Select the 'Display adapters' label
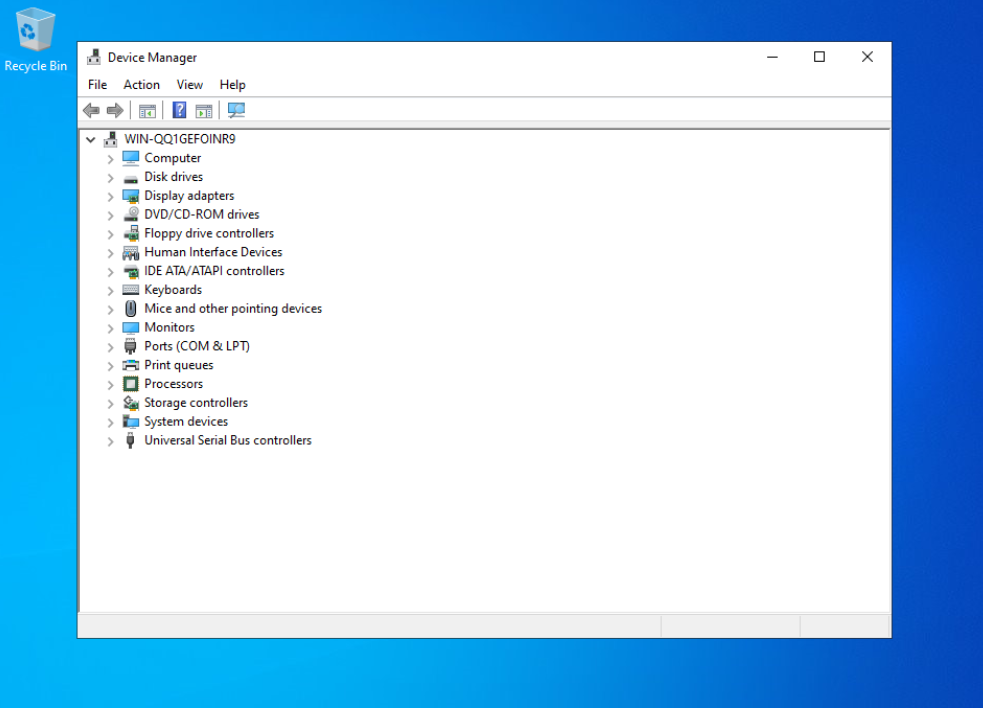This screenshot has height=708, width=983. (x=189, y=196)
